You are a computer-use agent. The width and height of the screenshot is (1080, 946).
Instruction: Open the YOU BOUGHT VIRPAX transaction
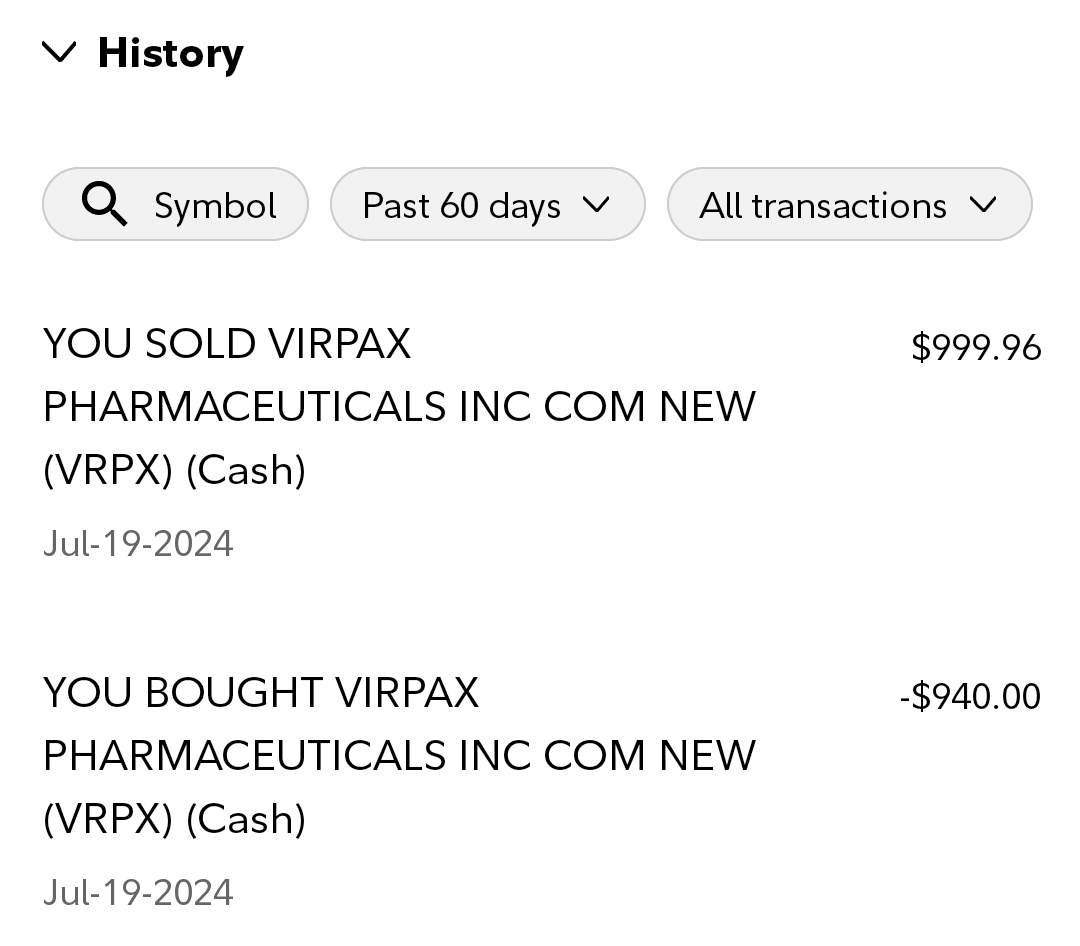(261, 693)
